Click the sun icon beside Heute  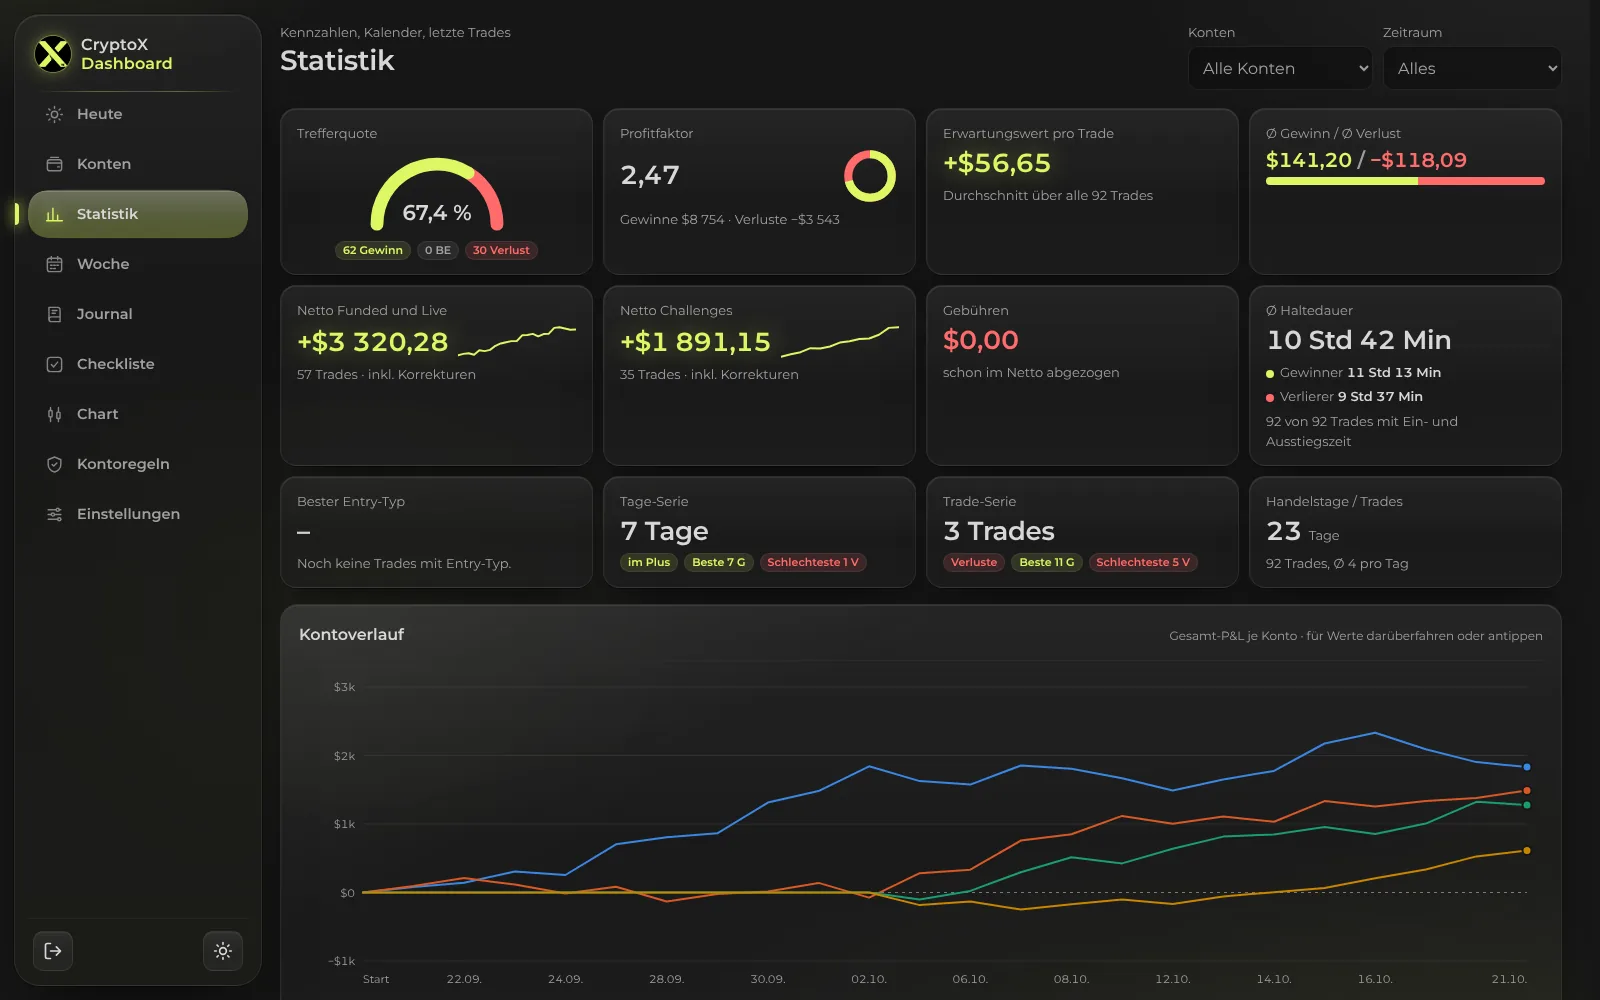(55, 114)
